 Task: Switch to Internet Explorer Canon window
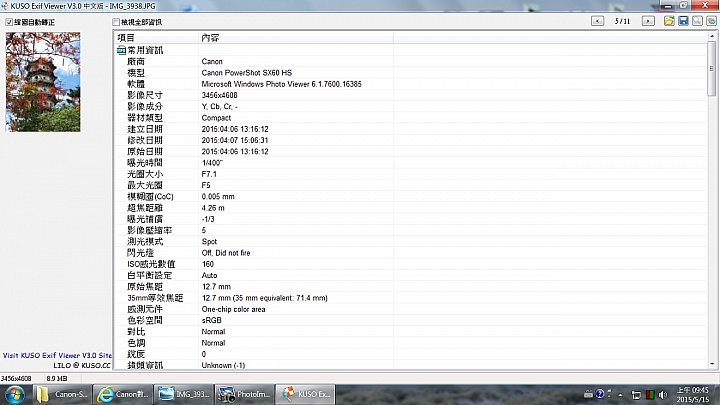point(122,394)
